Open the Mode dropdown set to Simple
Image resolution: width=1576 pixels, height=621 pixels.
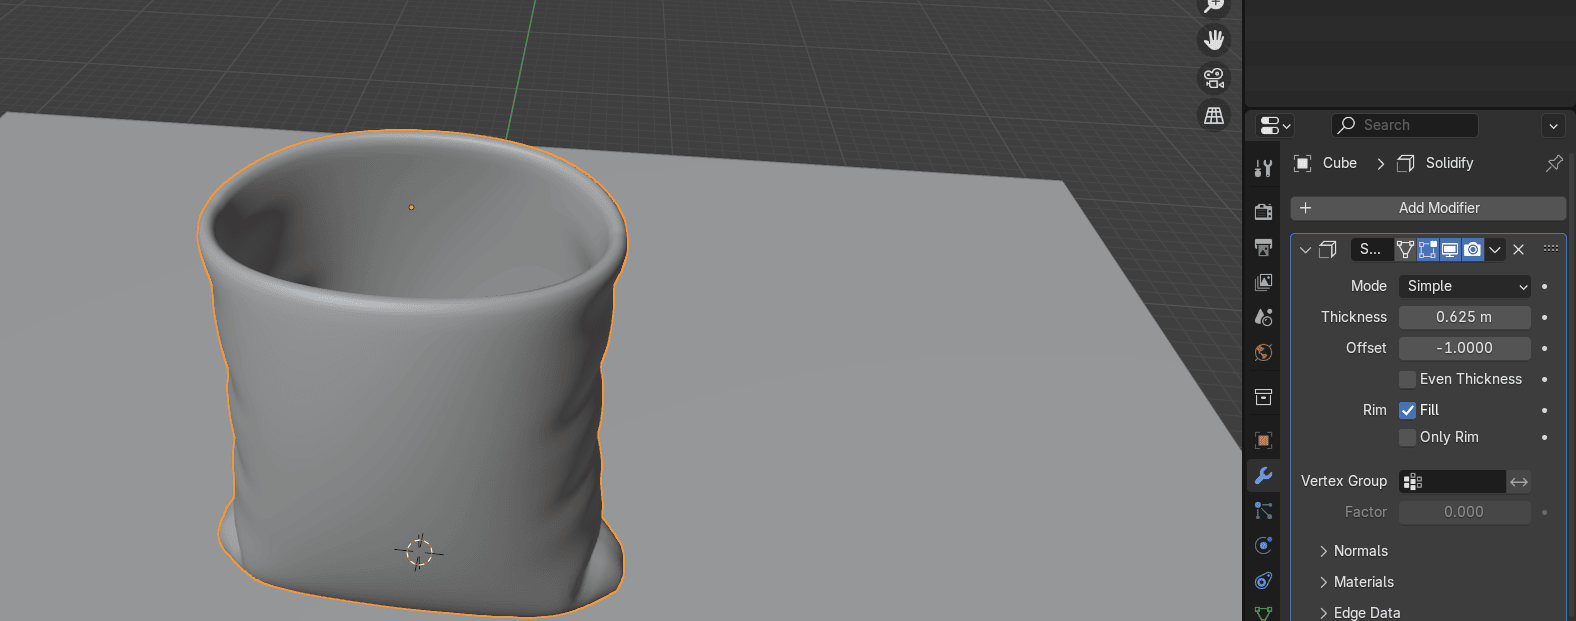point(1465,286)
